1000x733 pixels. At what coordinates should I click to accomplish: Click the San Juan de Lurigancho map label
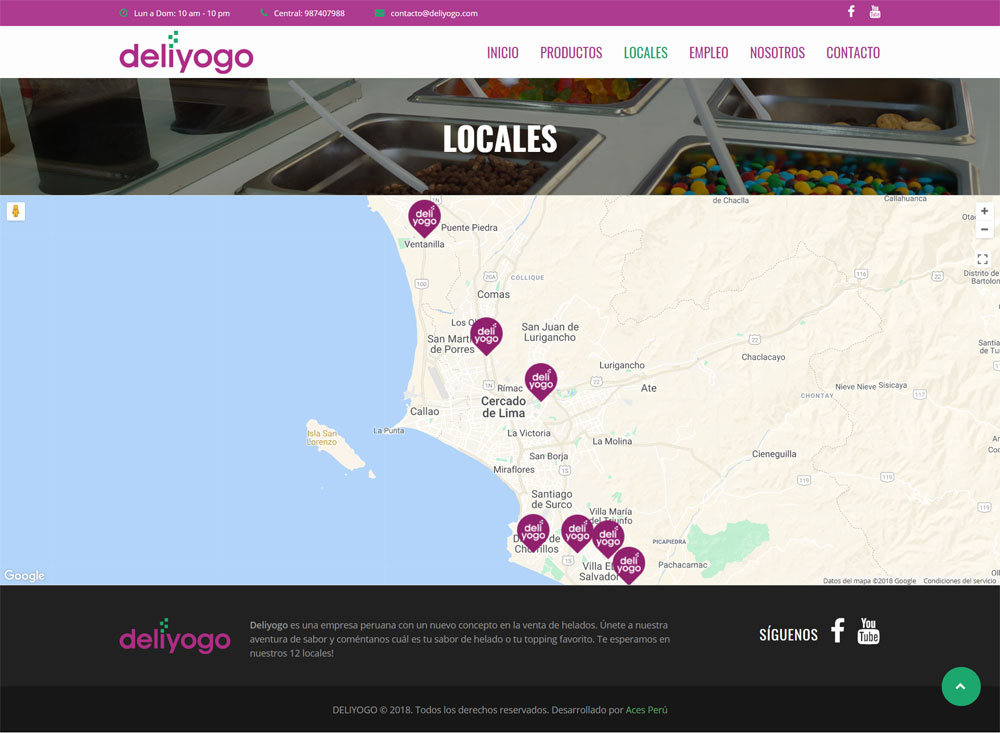point(550,332)
